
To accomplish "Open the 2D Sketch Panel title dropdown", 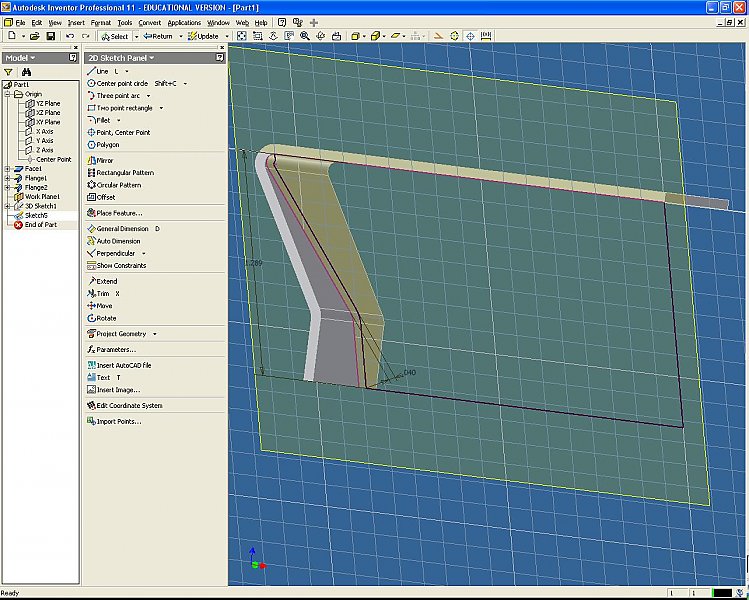I will click(152, 58).
